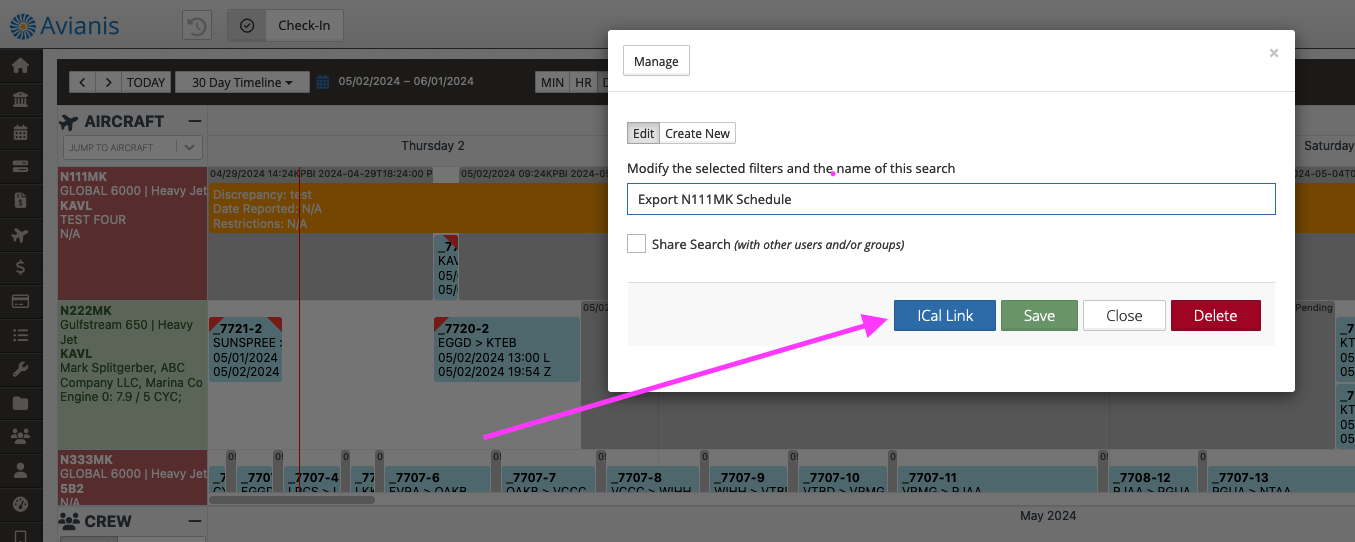The height and width of the screenshot is (542, 1355).
Task: Open the wrench maintenance sidebar icon
Action: pyautogui.click(x=20, y=369)
